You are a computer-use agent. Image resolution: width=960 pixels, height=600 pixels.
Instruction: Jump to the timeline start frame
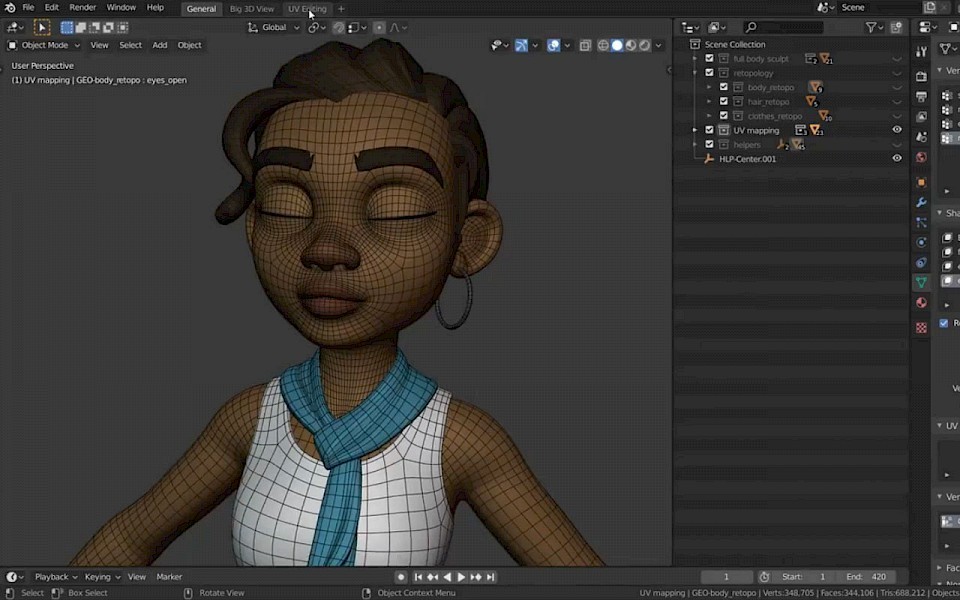pos(418,577)
